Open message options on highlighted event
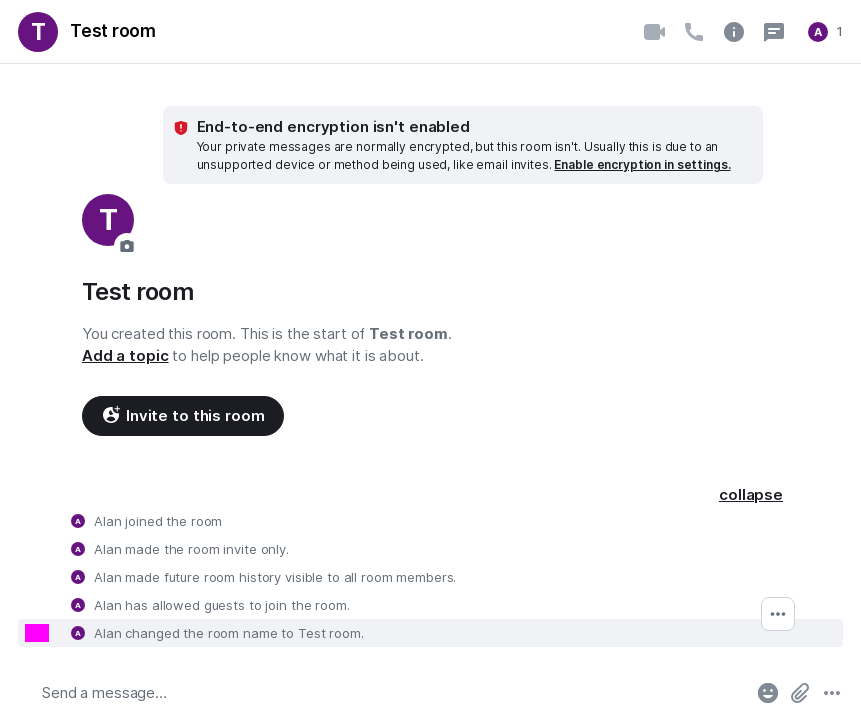The image size is (861, 720). [x=778, y=614]
